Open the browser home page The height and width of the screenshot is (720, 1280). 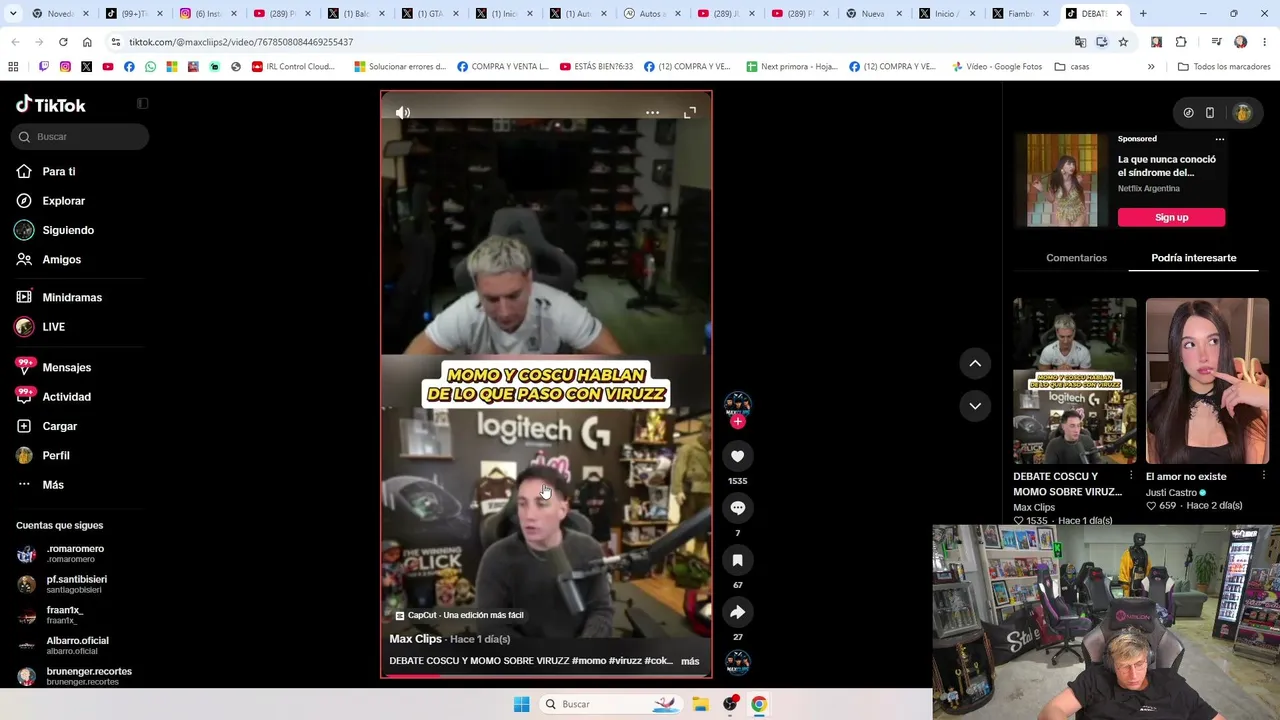[x=87, y=42]
